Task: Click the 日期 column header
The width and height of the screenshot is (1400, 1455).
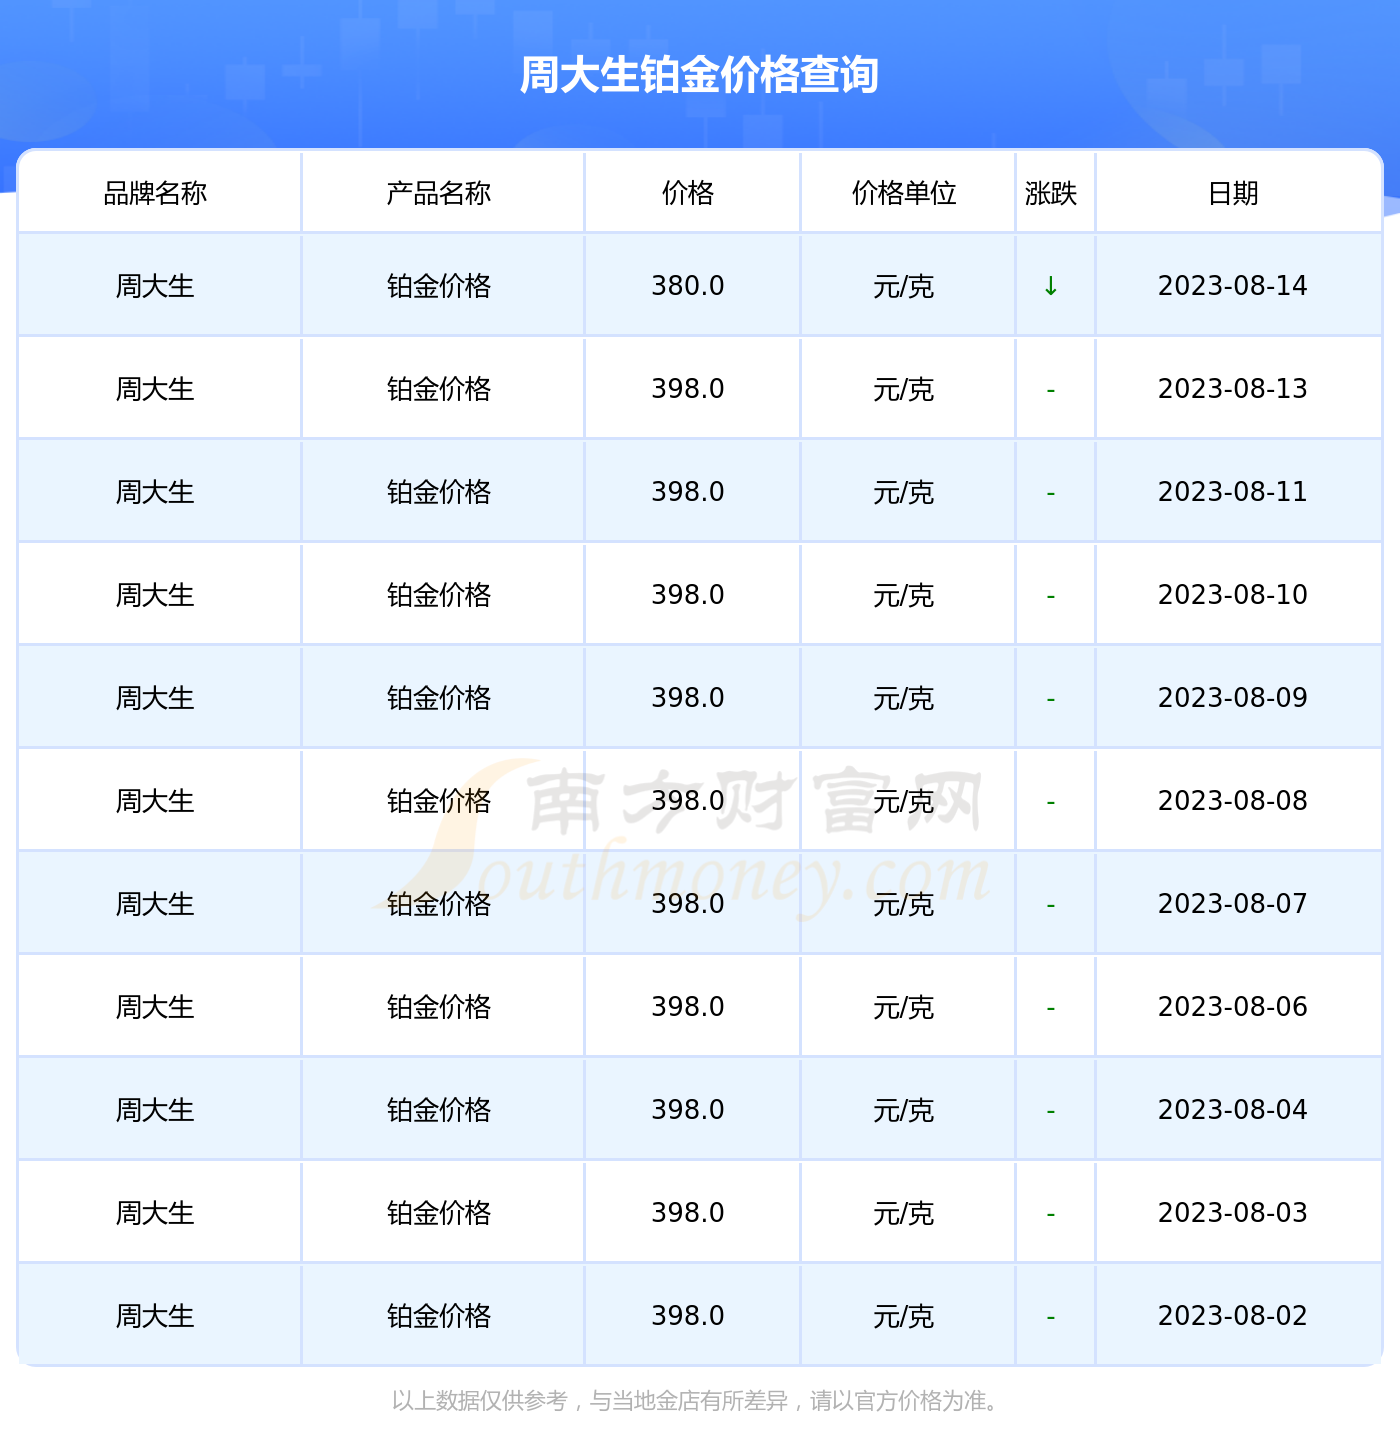Action: pos(1233,193)
